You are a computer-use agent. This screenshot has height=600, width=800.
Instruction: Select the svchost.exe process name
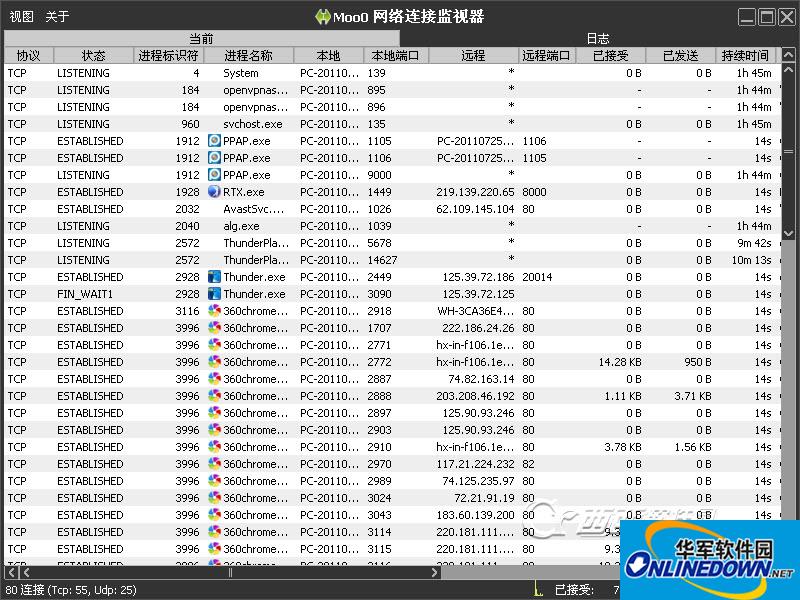[253, 124]
